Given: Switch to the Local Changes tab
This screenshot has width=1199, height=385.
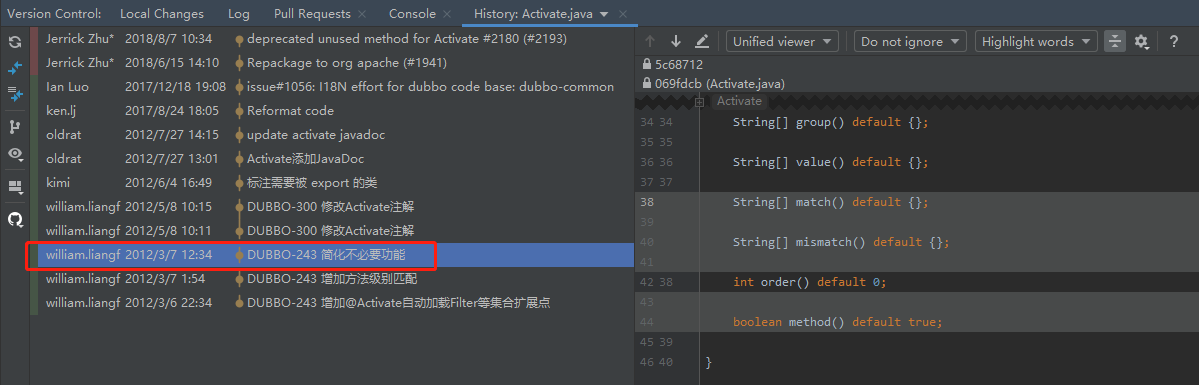Looking at the screenshot, I should pyautogui.click(x=162, y=14).
